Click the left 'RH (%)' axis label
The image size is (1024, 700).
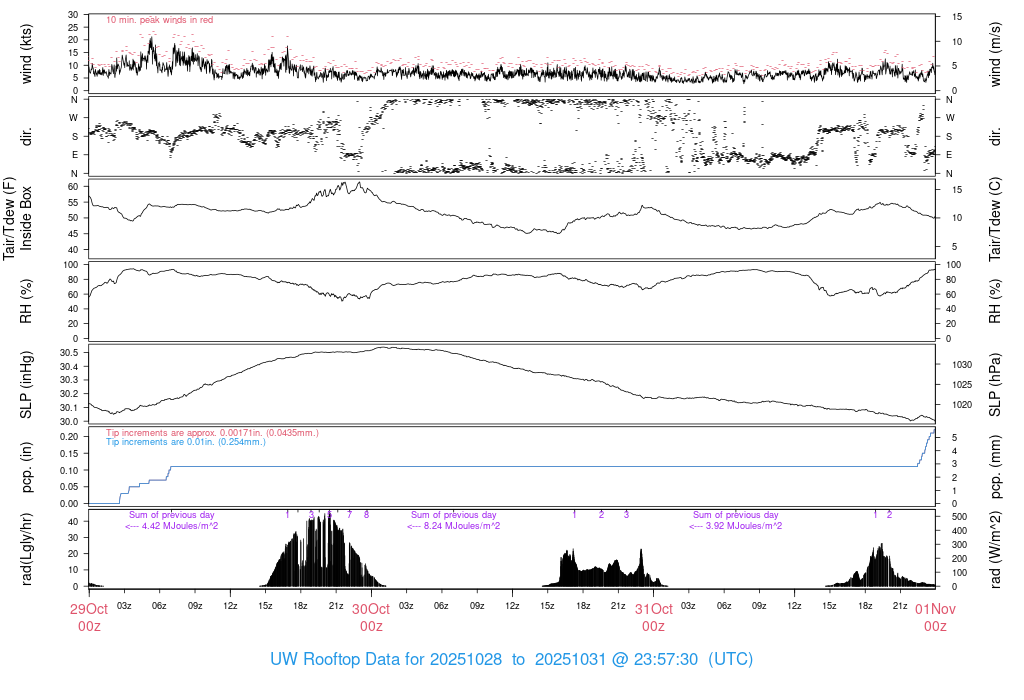26,302
